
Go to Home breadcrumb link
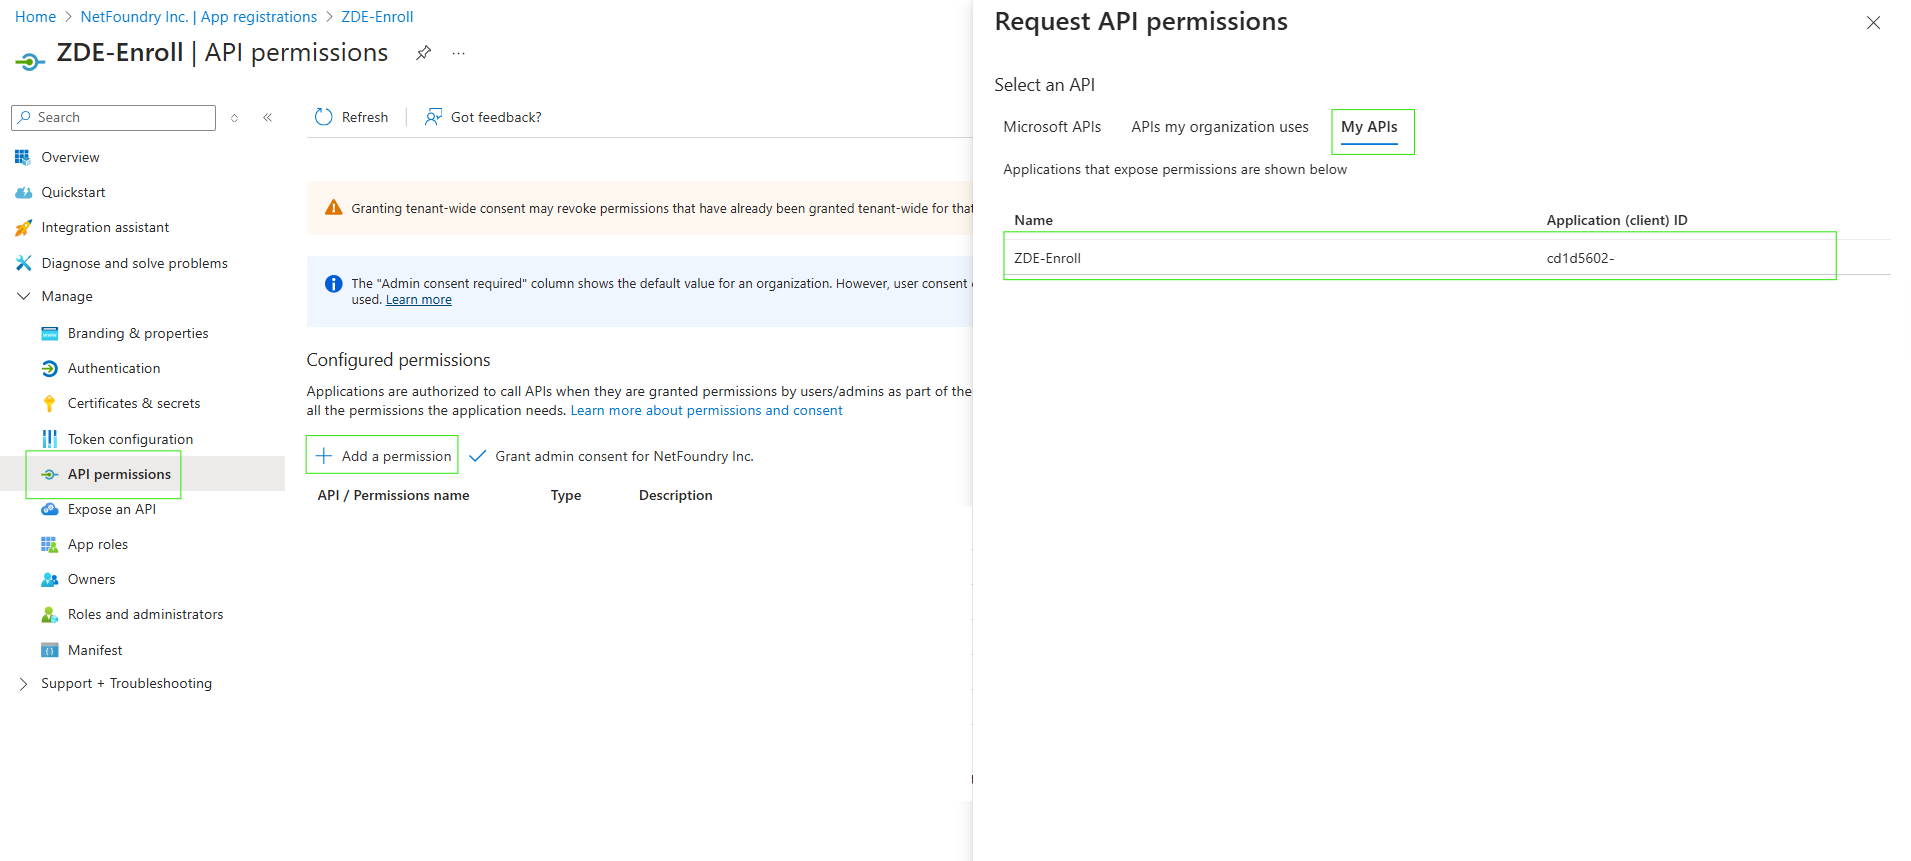coord(35,17)
